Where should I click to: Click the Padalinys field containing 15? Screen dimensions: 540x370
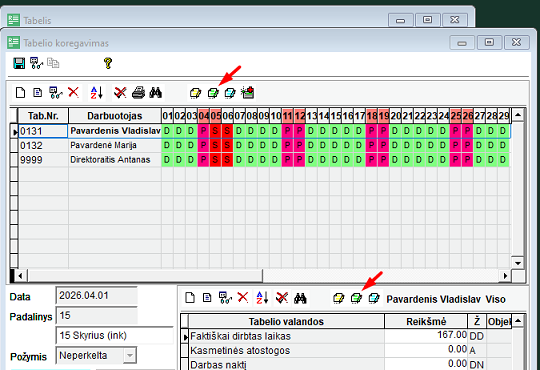coord(96,316)
